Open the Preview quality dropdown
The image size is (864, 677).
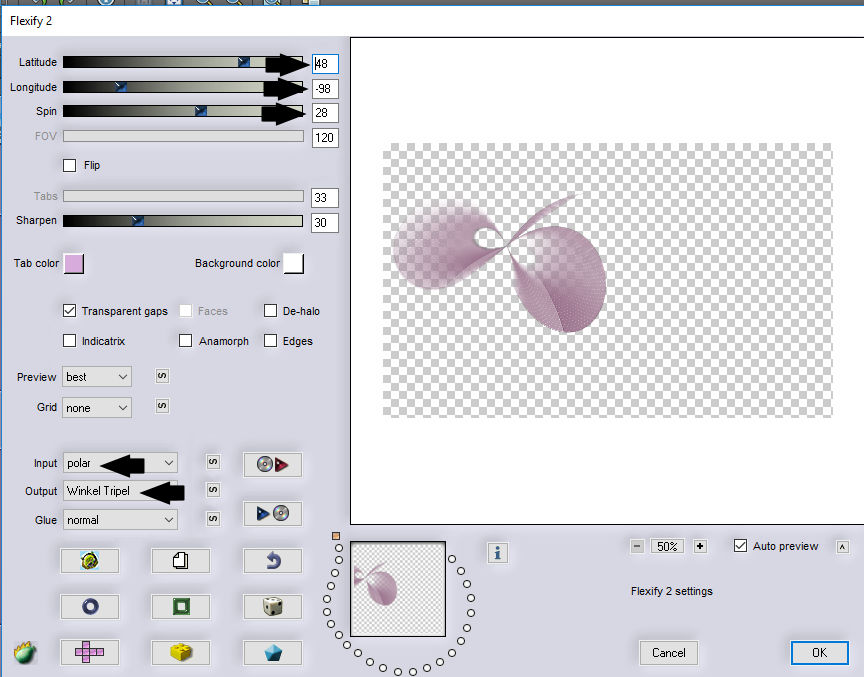coord(97,377)
